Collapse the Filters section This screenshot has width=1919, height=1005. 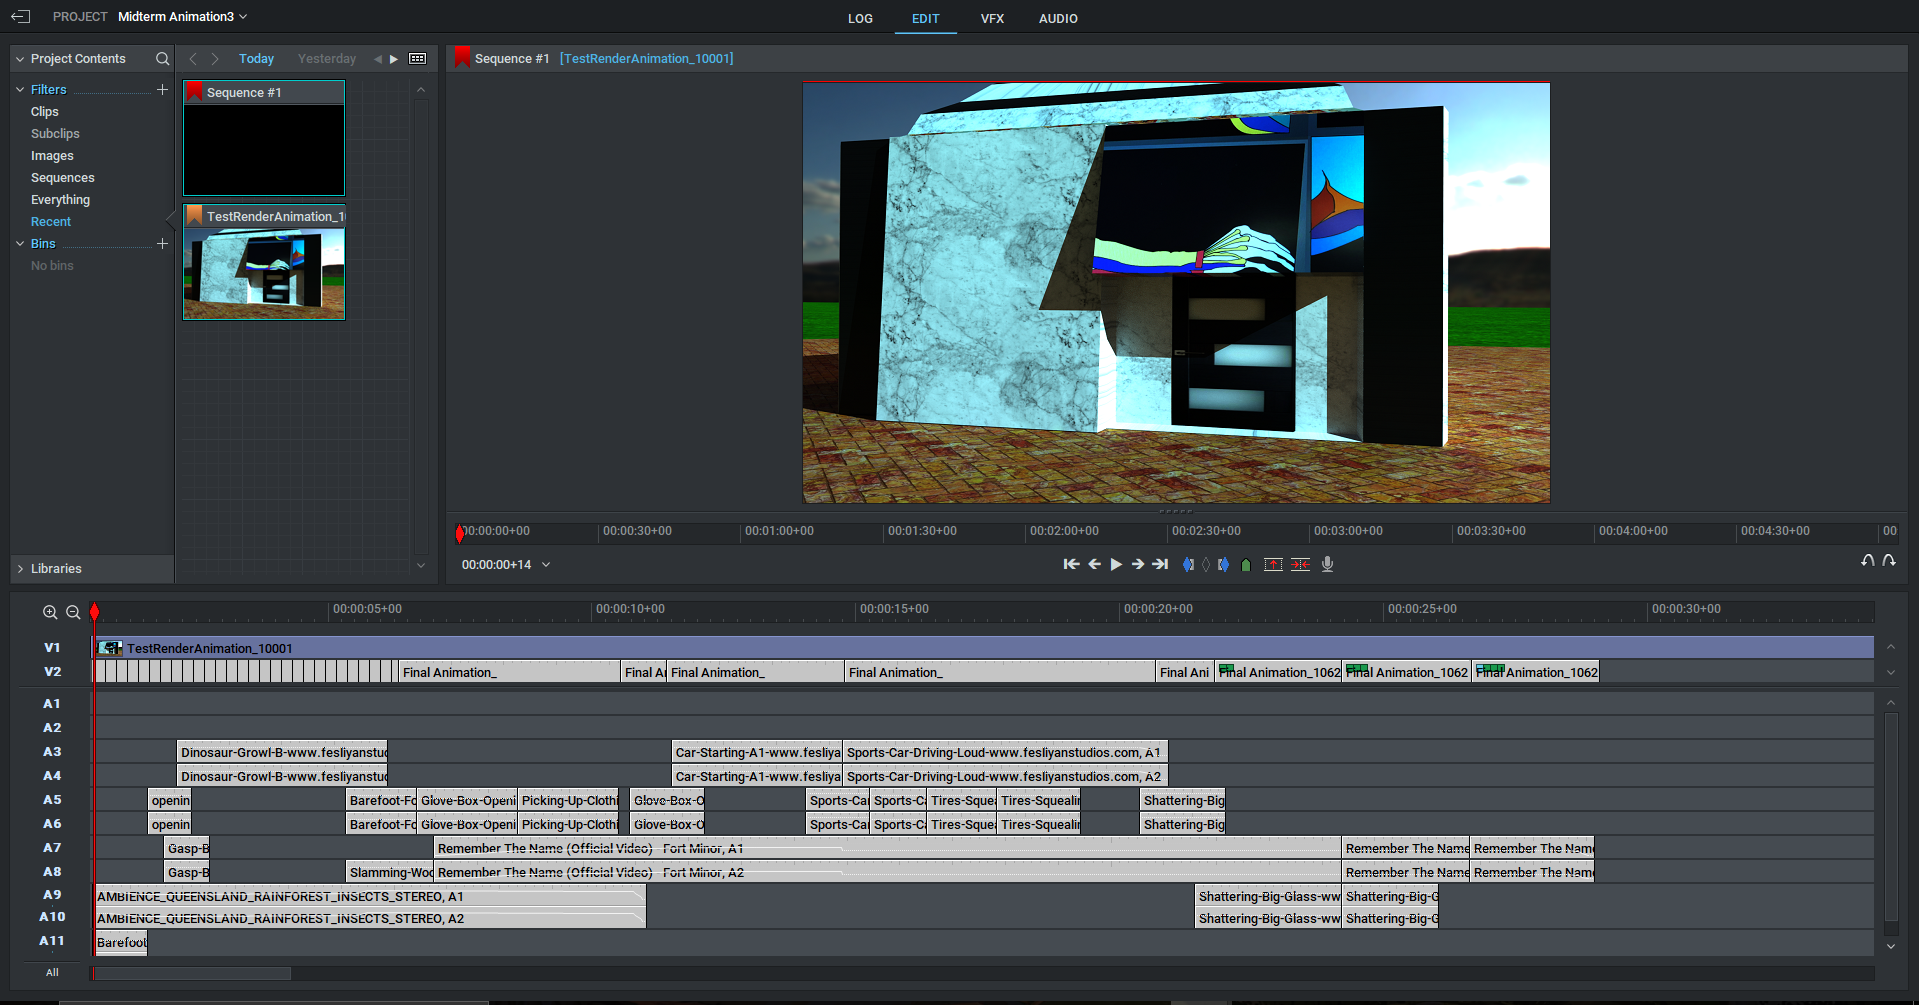click(20, 89)
